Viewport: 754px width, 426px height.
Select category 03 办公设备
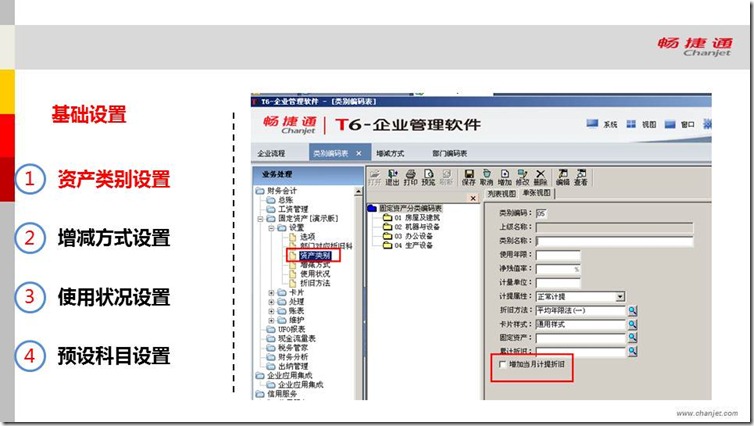point(408,236)
